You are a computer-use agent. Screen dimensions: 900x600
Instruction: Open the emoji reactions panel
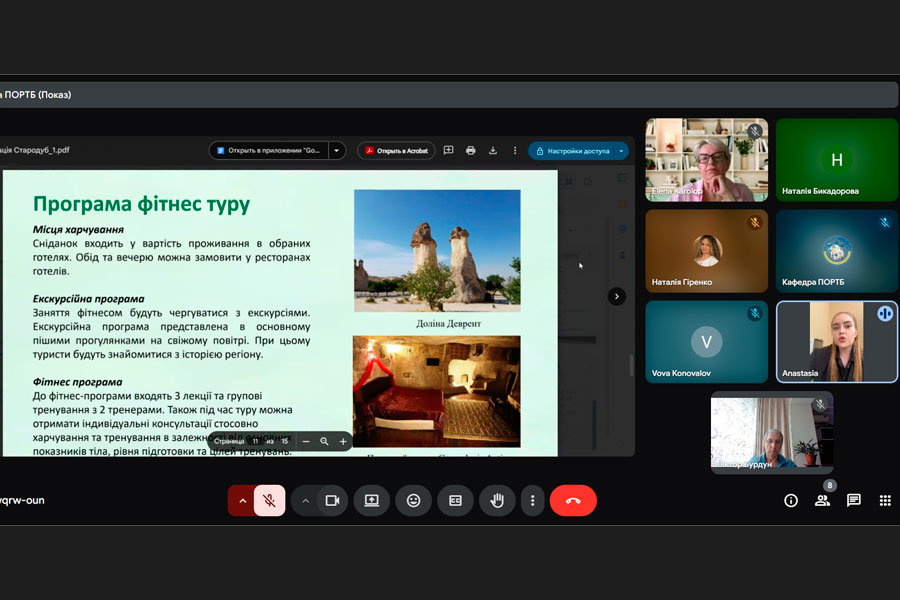[x=413, y=500]
